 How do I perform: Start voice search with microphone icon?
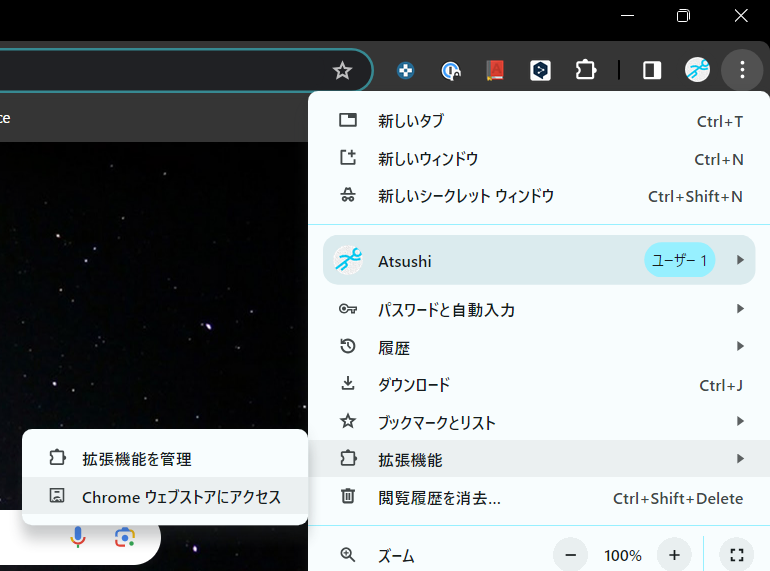pos(78,538)
